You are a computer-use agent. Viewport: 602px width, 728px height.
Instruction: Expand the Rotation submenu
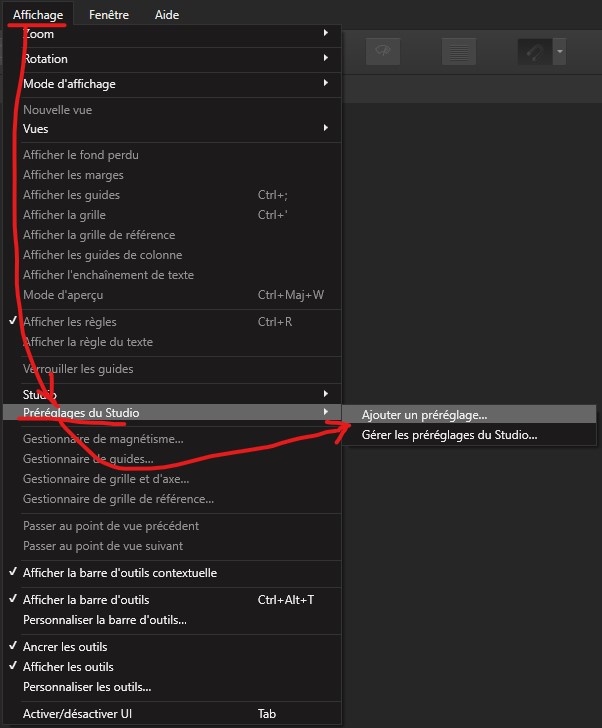(173, 59)
